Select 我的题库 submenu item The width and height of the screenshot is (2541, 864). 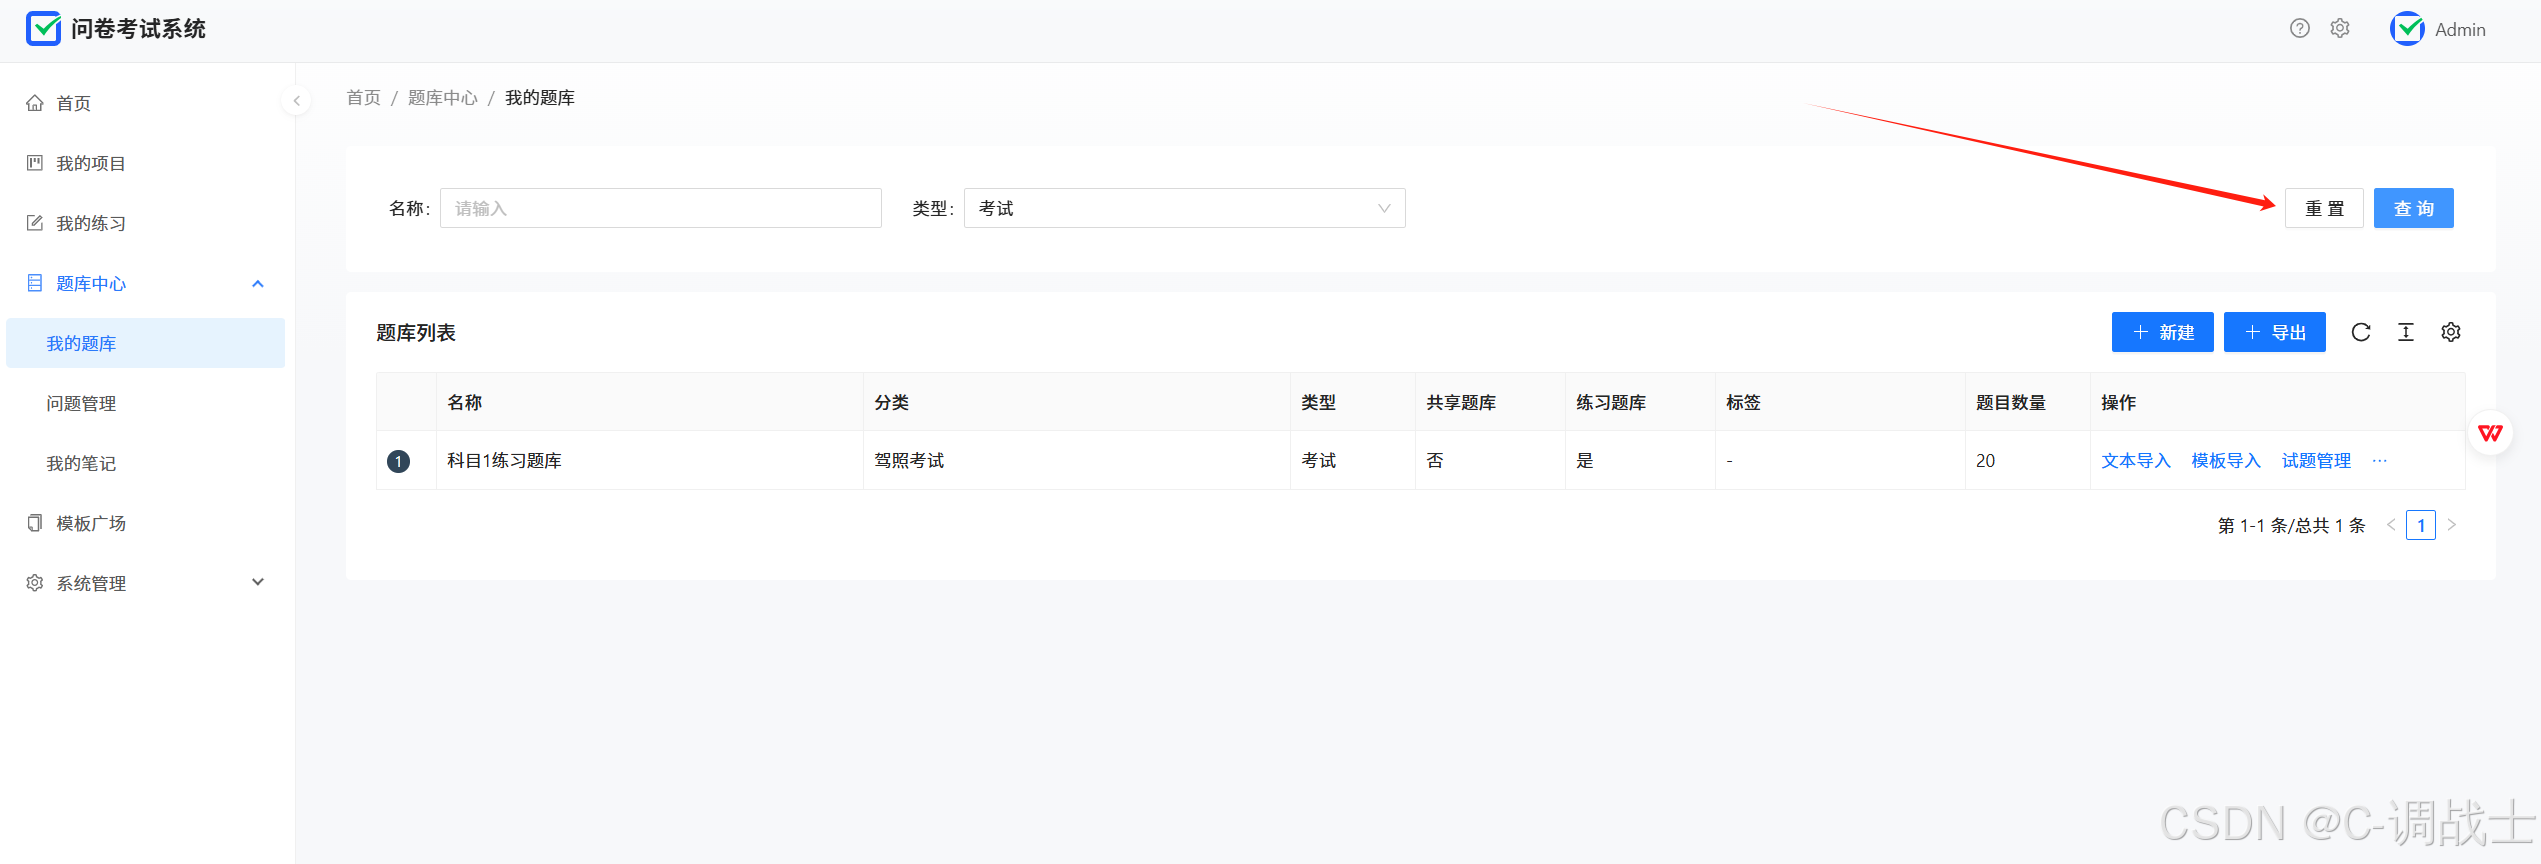point(146,343)
